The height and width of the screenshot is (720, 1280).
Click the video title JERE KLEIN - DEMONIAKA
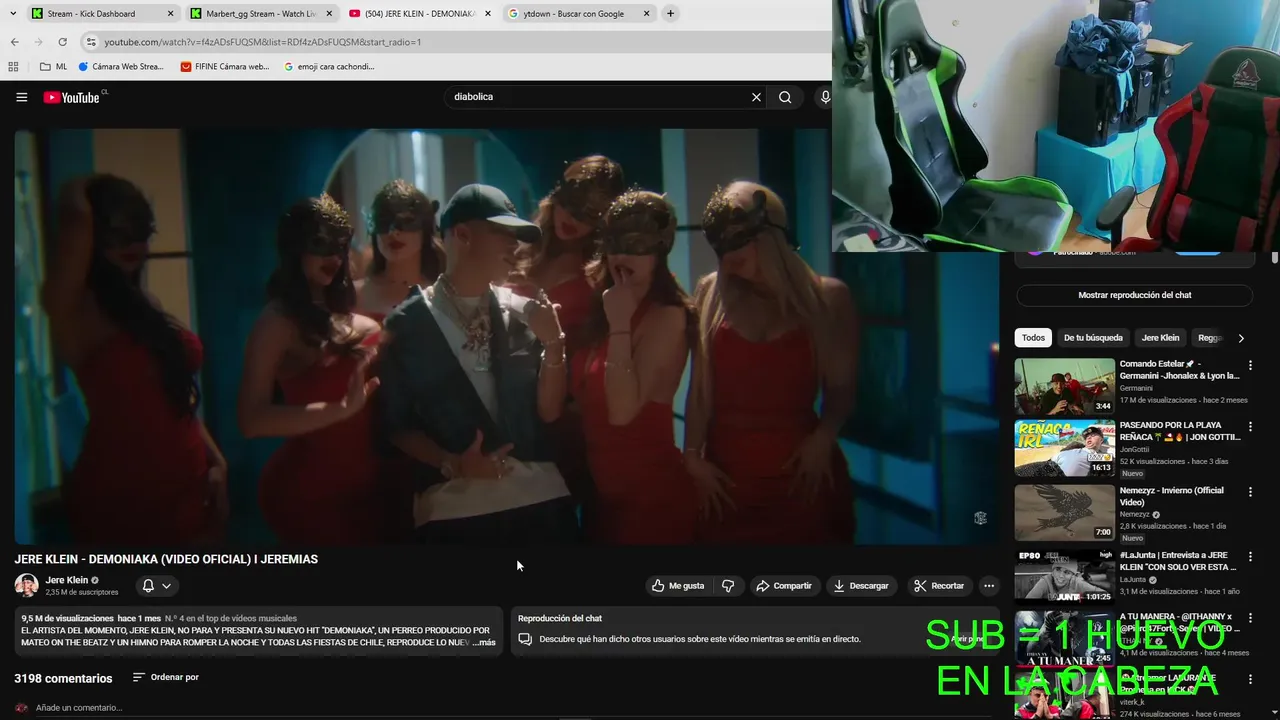pos(166,559)
